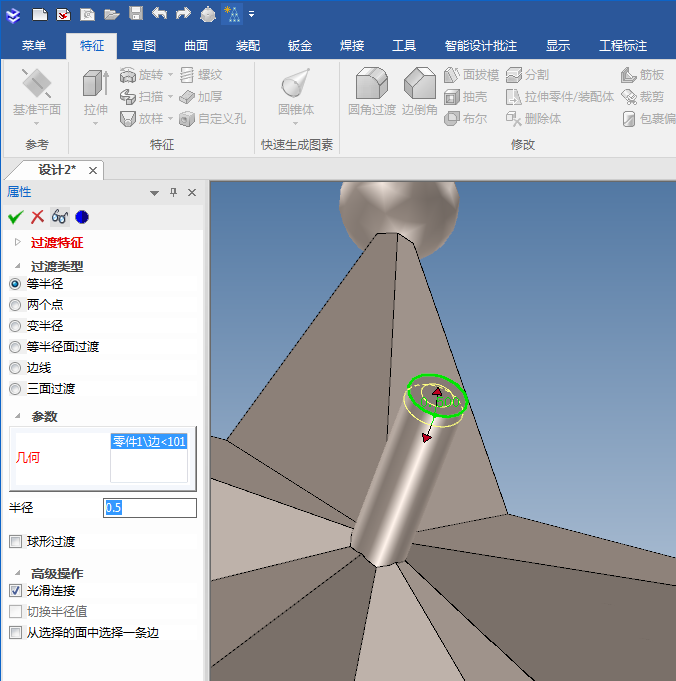Screen dimensions: 676x681
Task: Select the 面拔模 draft tool
Action: 471,75
